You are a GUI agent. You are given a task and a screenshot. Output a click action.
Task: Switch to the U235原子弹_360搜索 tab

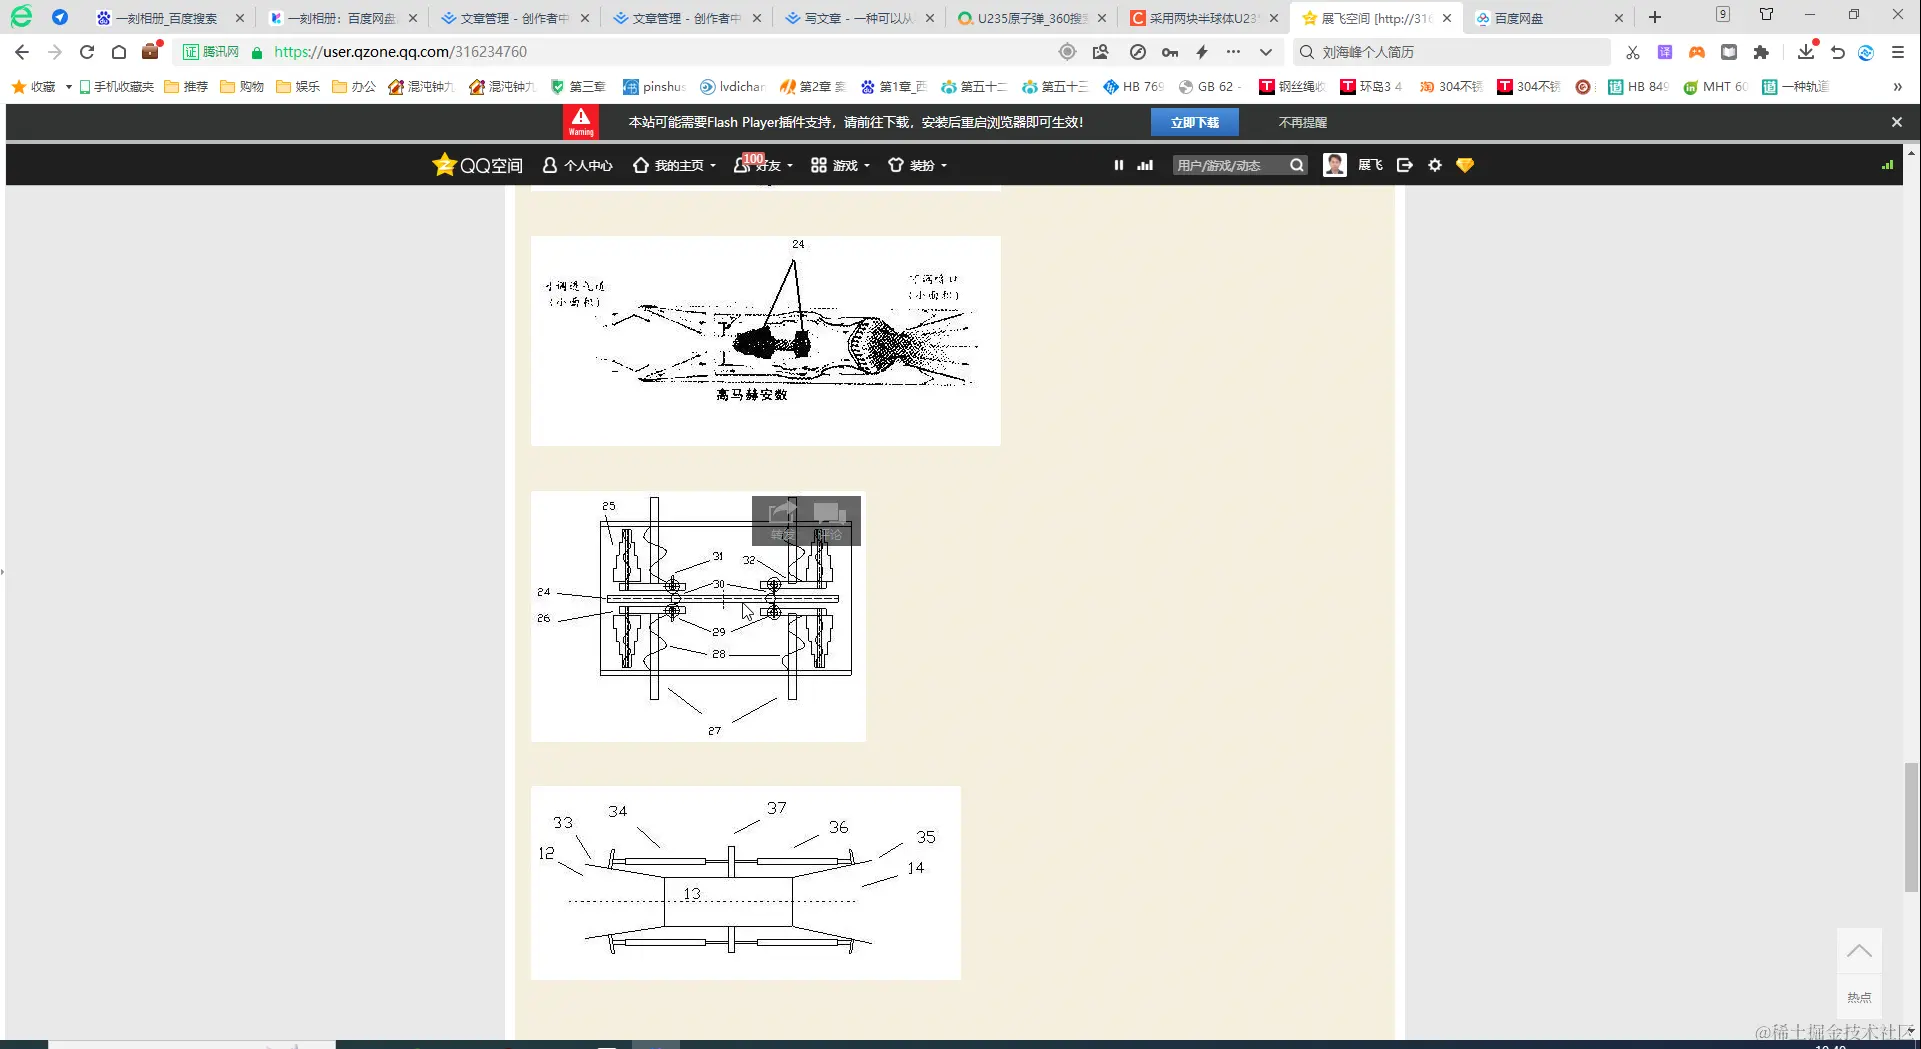[x=1031, y=18]
